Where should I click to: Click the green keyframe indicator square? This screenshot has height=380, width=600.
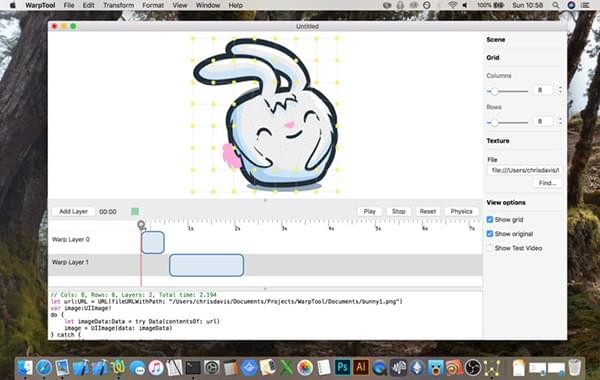(x=135, y=211)
